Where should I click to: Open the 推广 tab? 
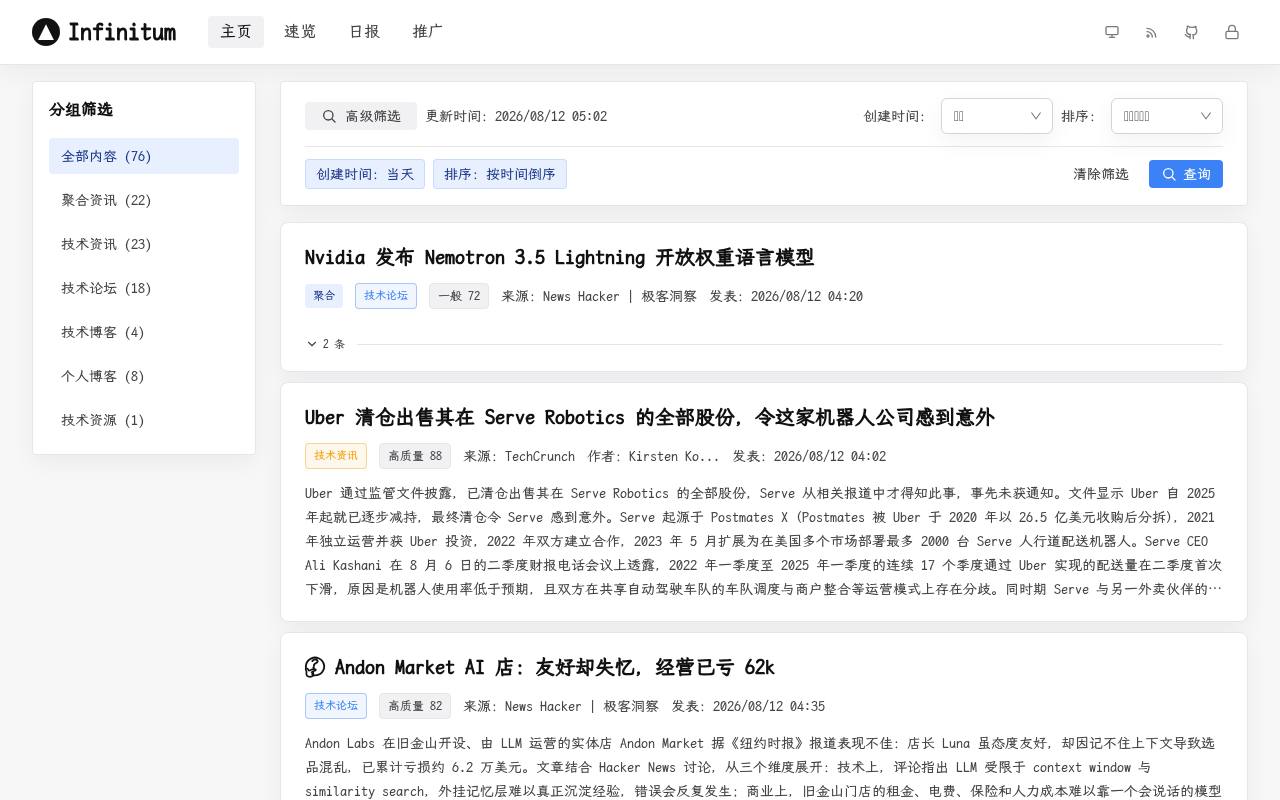(428, 32)
